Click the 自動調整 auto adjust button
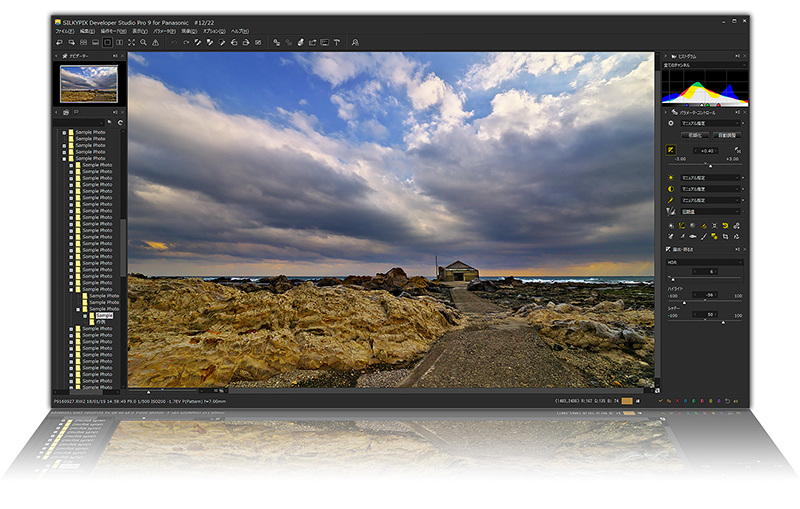Image resolution: width=800 pixels, height=509 pixels. click(x=727, y=136)
